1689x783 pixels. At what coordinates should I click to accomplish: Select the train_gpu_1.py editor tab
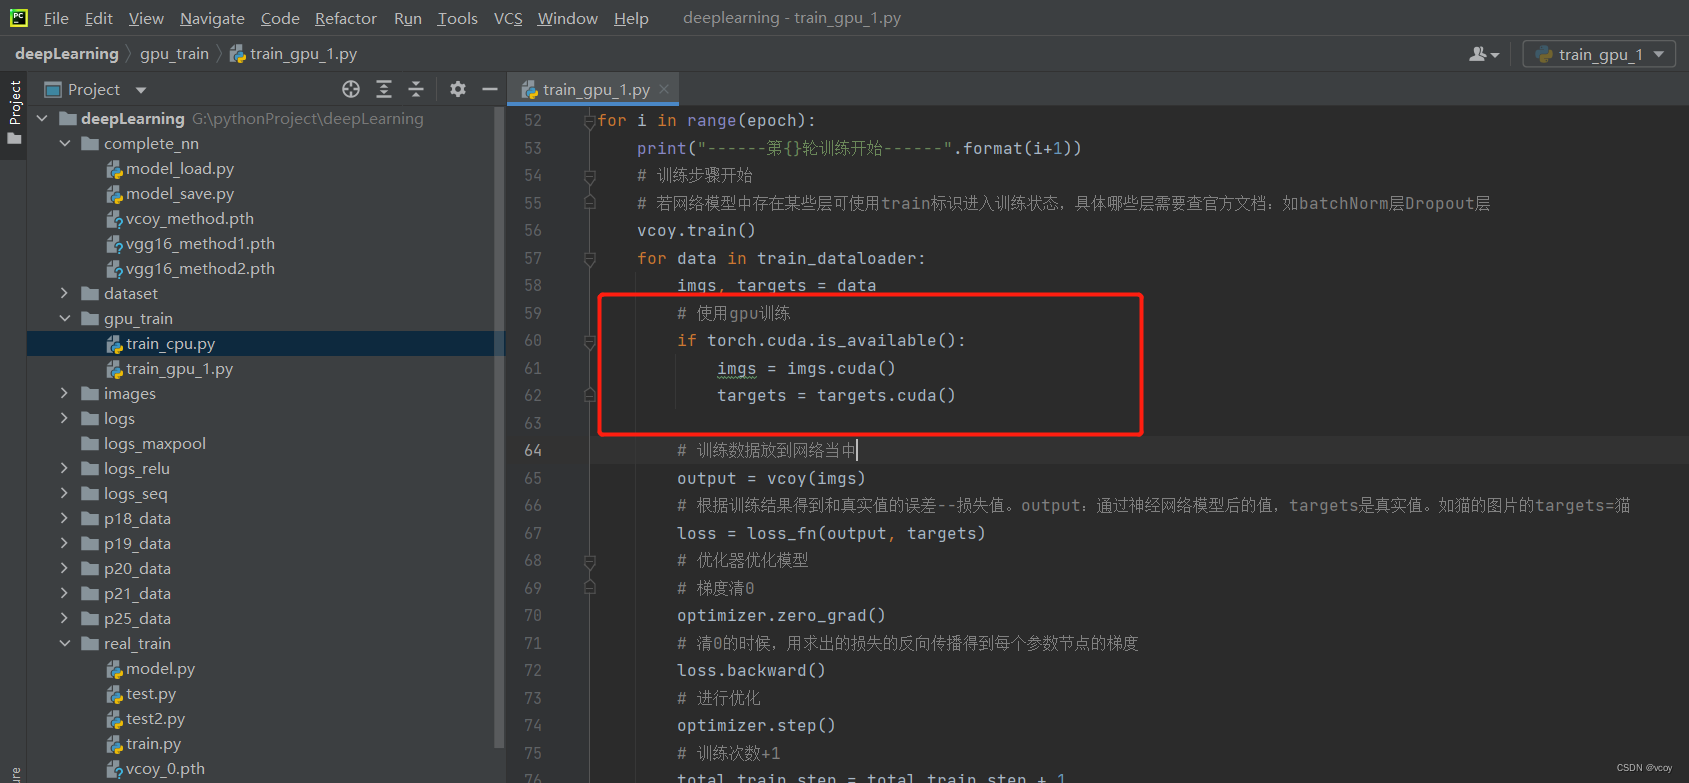[593, 89]
